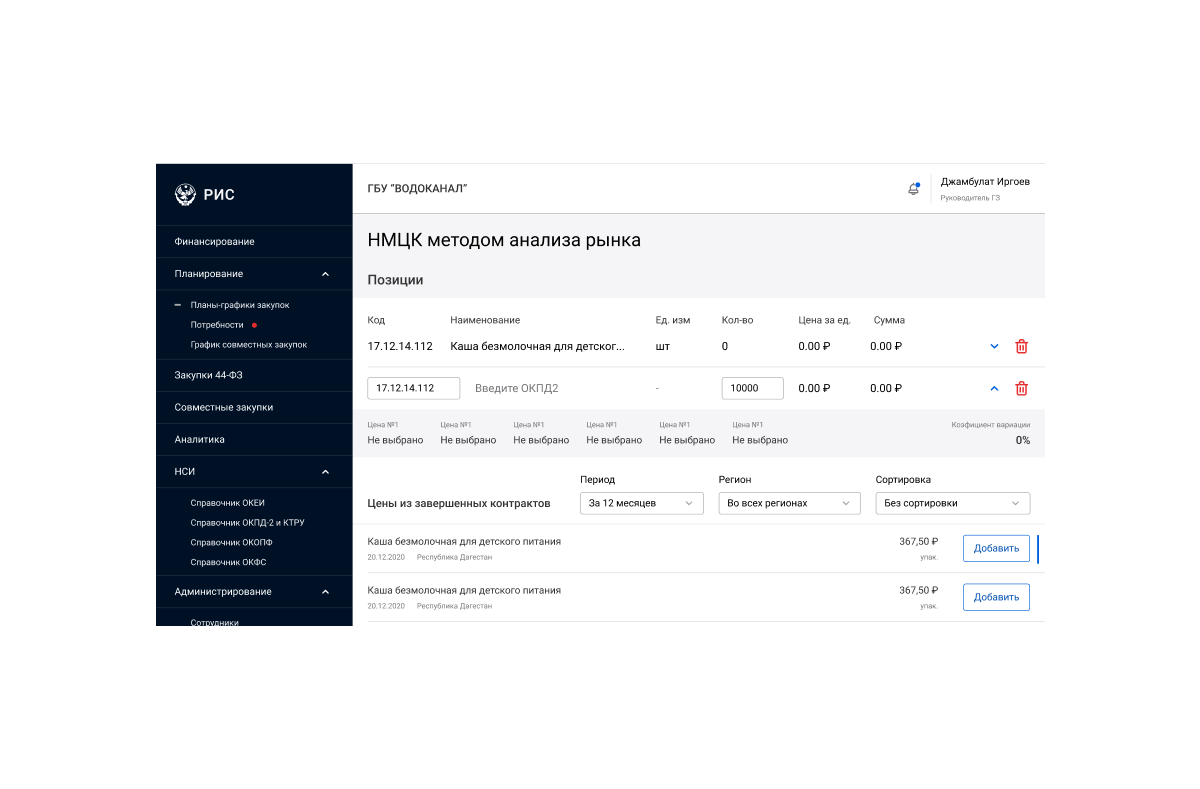Open Справочник ОКОПФ

coord(231,542)
